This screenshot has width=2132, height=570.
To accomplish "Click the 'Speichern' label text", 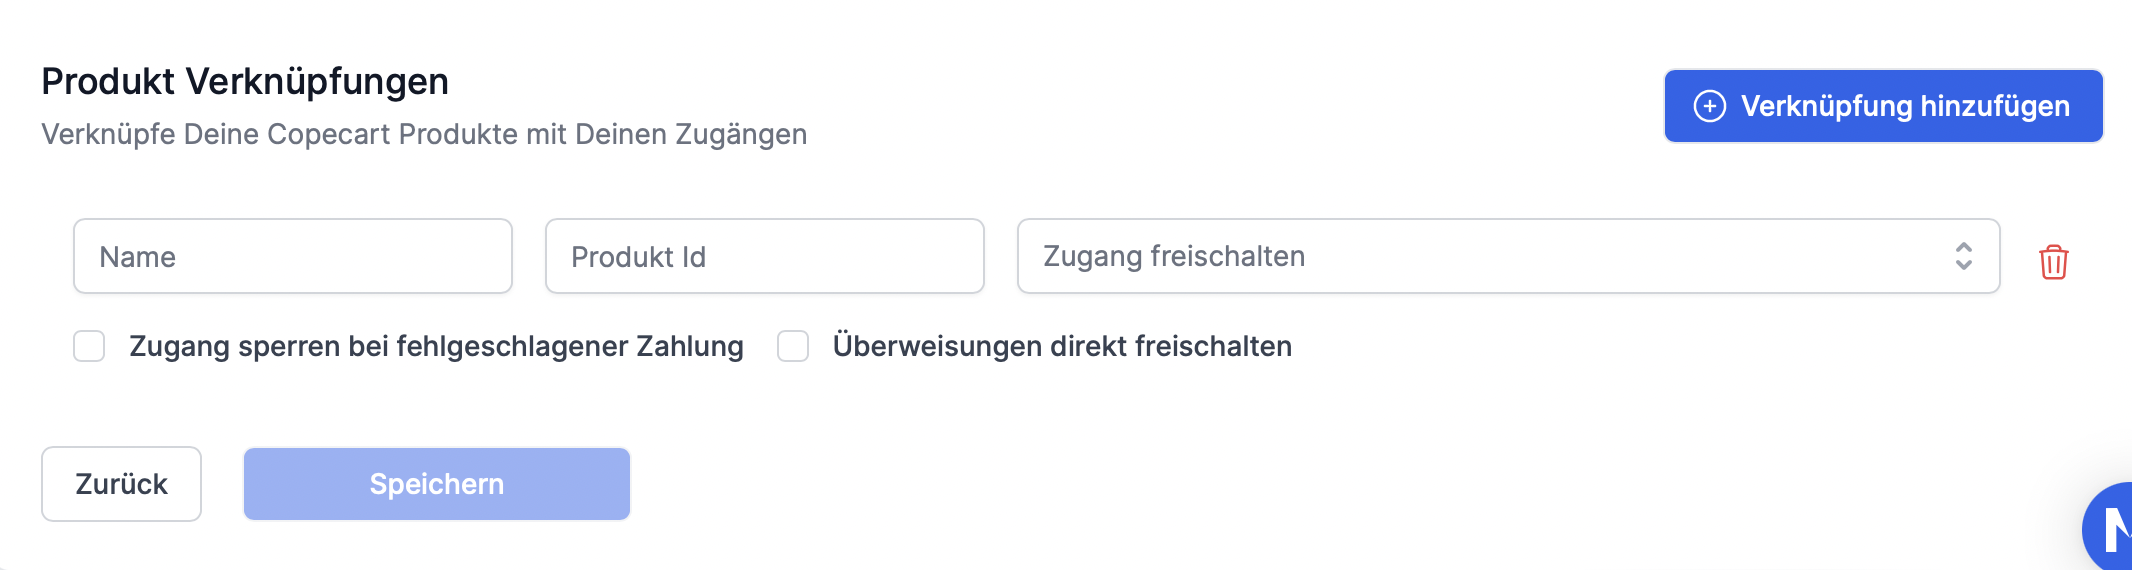I will click(436, 484).
